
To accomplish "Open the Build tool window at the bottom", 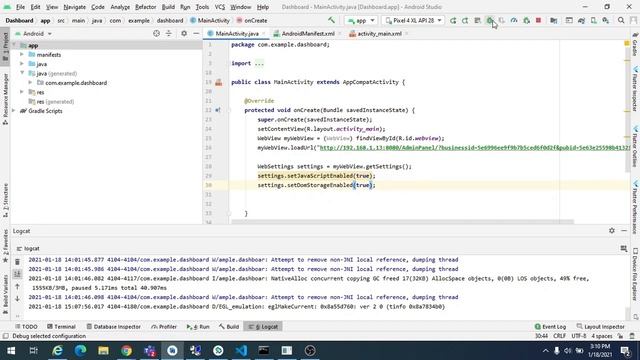I will point(229,327).
